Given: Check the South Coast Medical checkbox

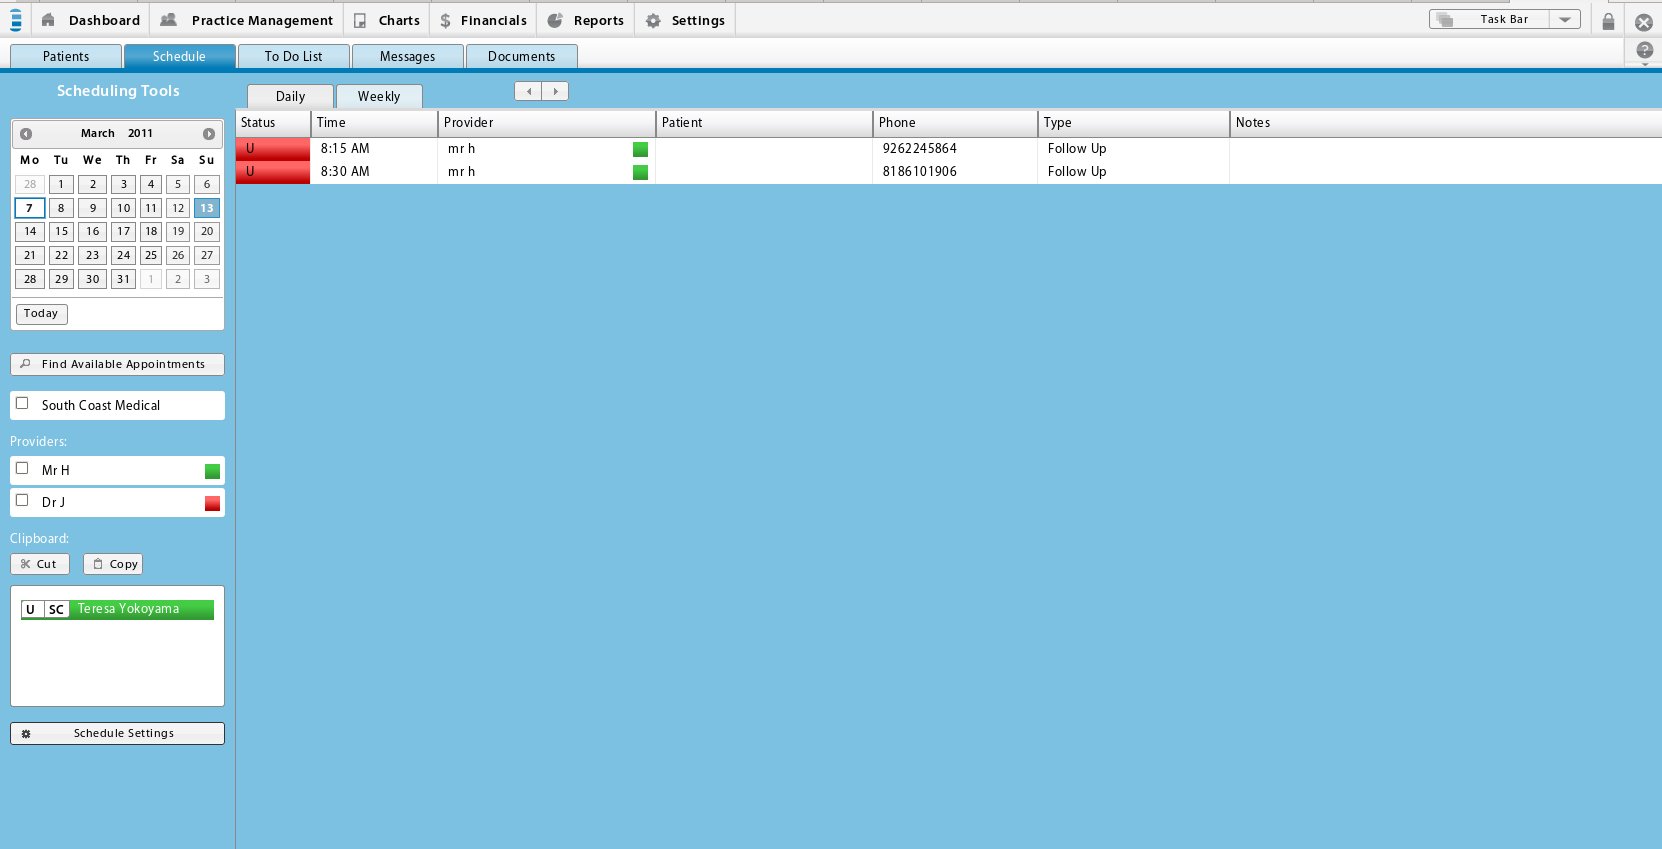Looking at the screenshot, I should click(22, 404).
